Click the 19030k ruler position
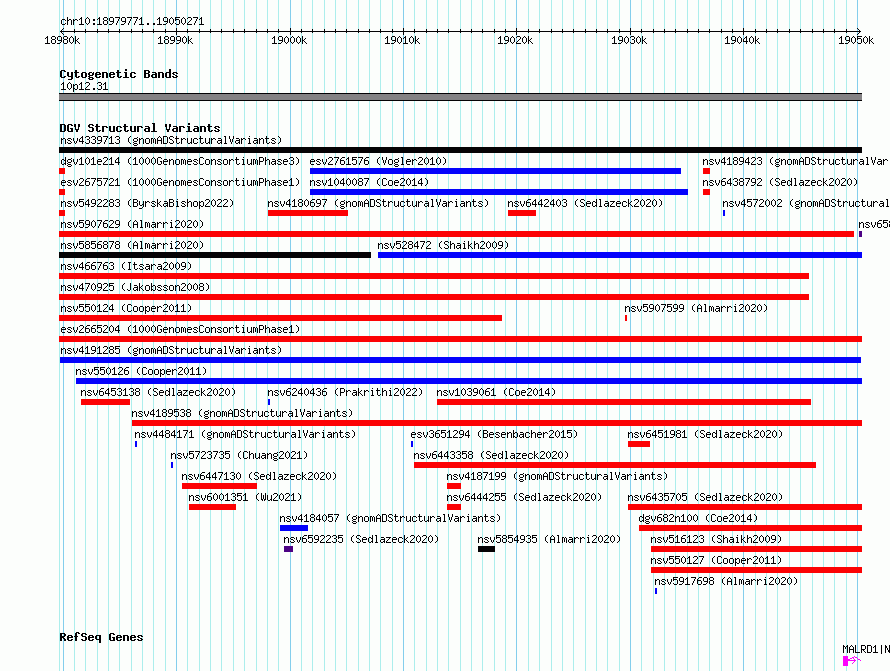890x671 pixels. pos(629,40)
